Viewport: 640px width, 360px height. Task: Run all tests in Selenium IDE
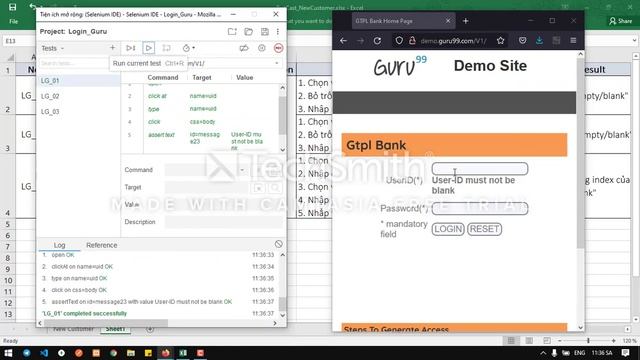(130, 48)
